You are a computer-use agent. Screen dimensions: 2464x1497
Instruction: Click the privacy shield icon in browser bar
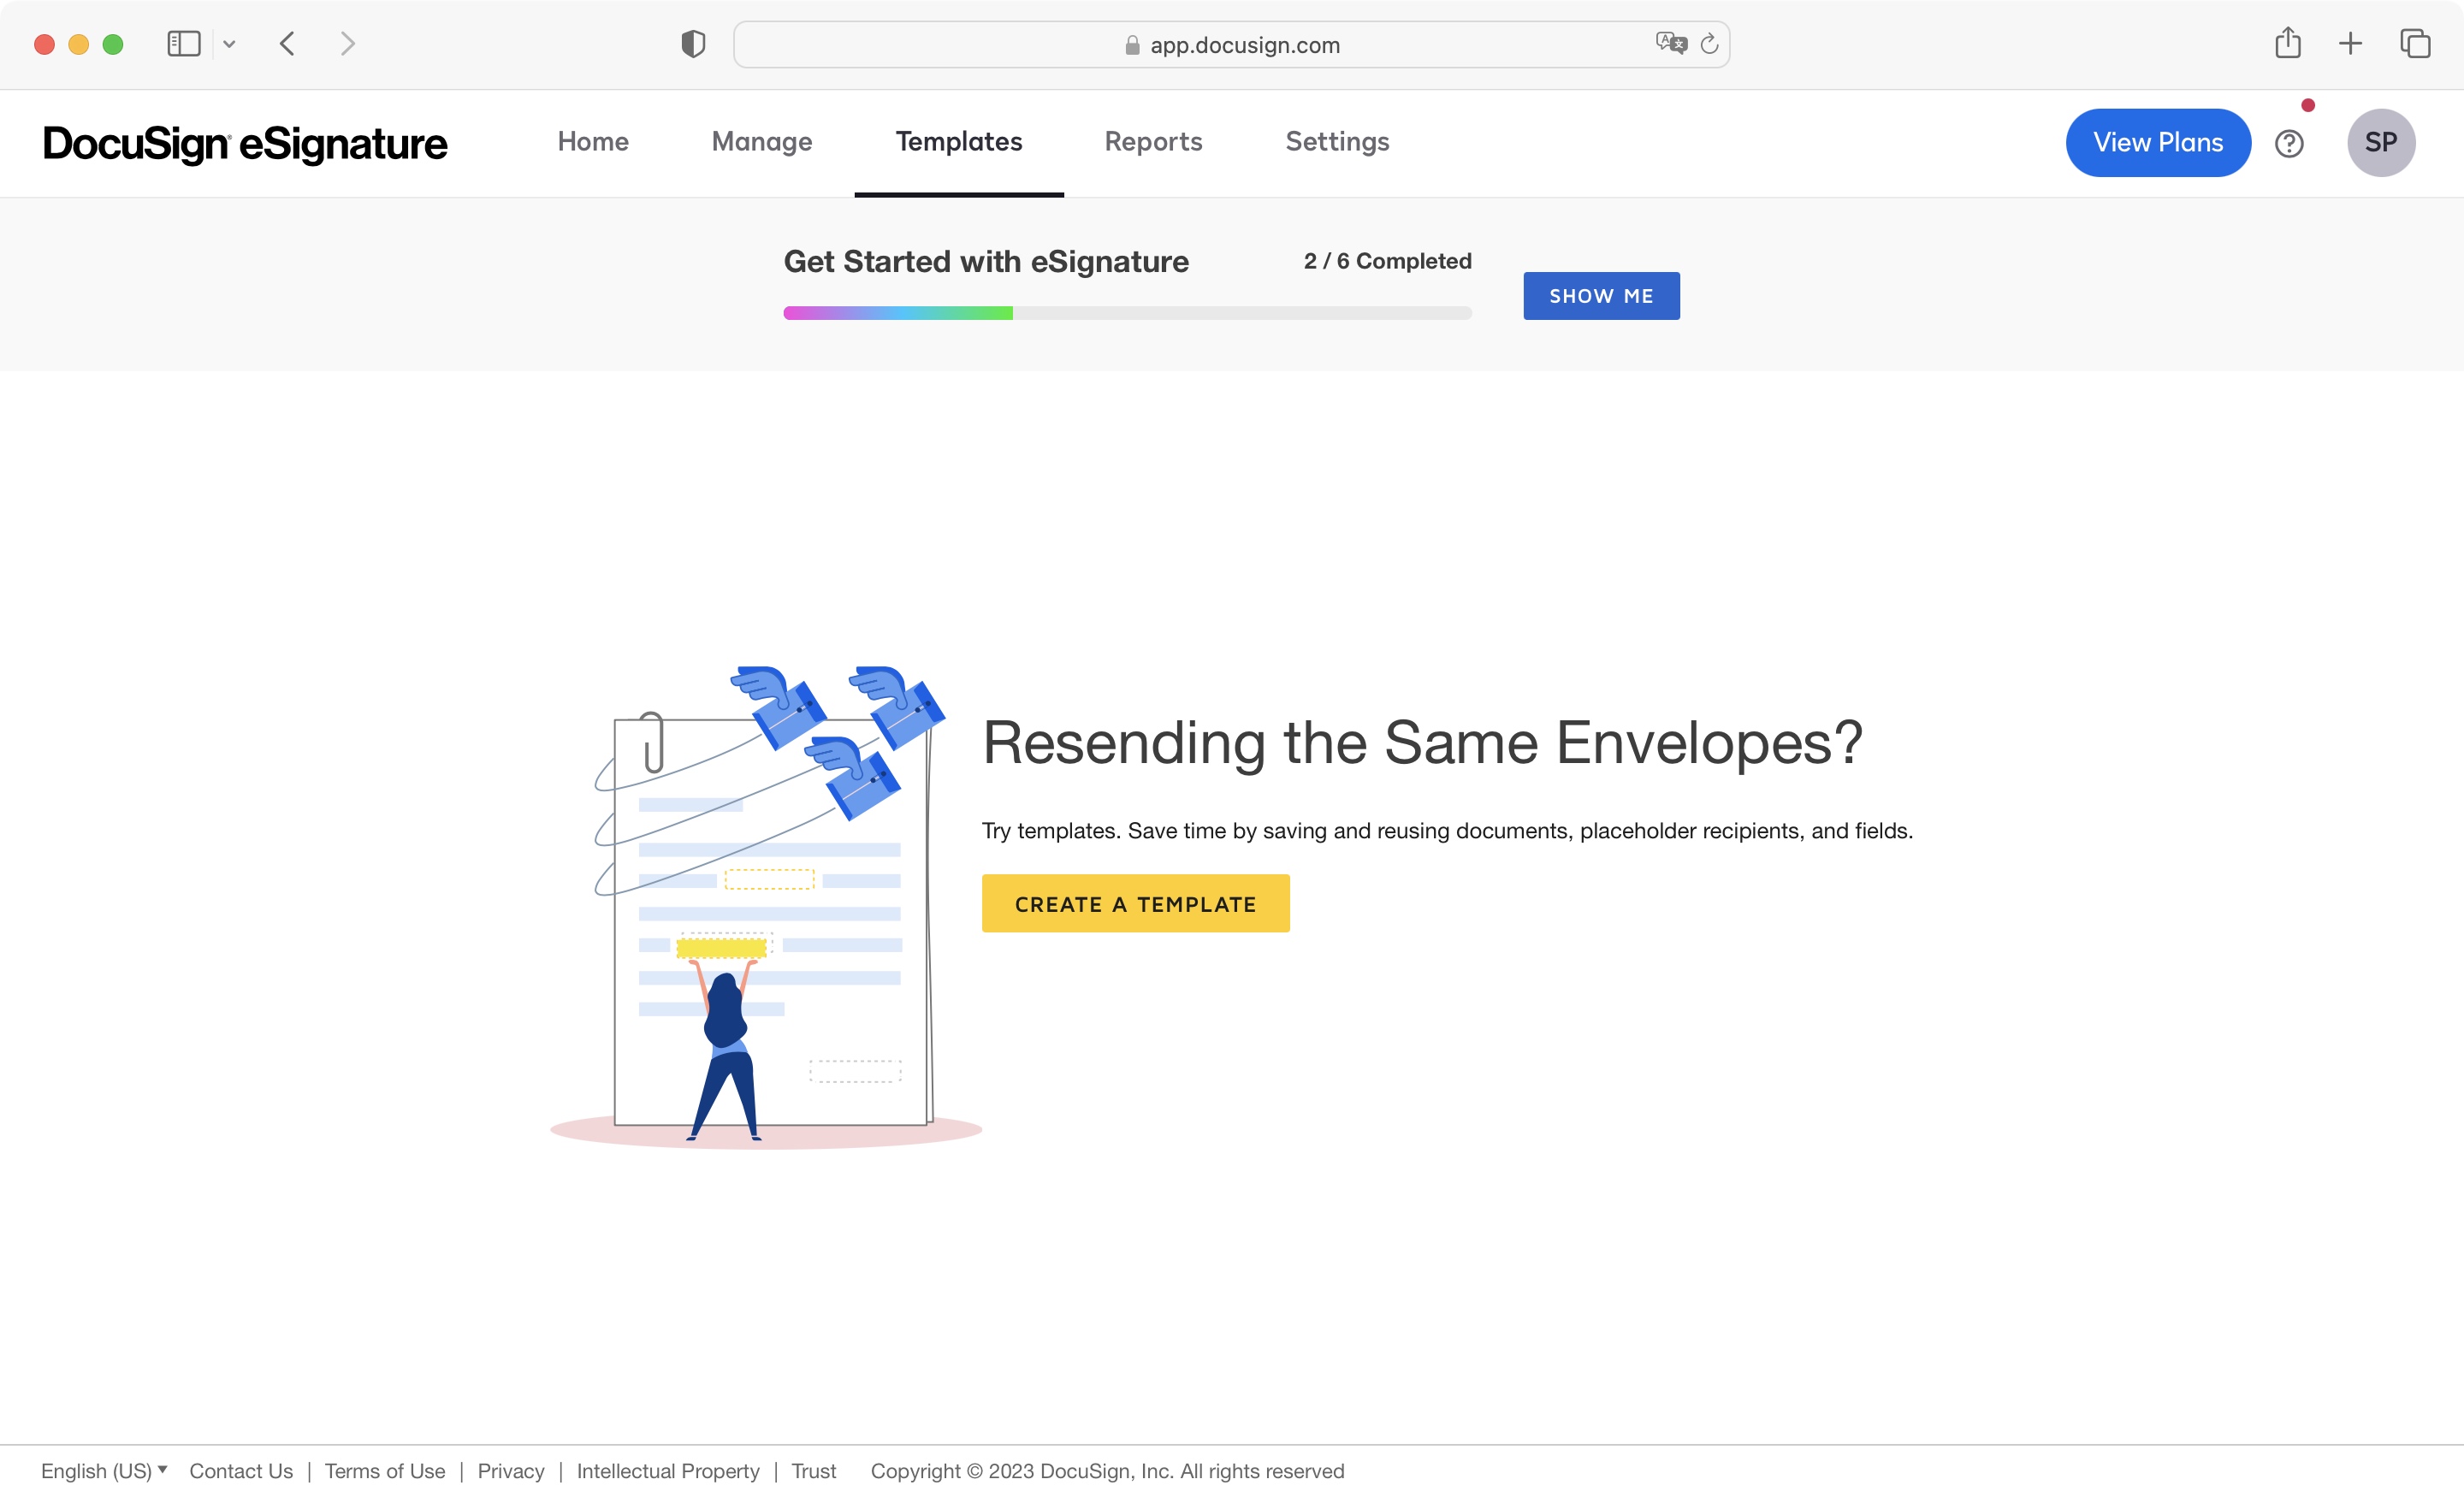click(694, 42)
